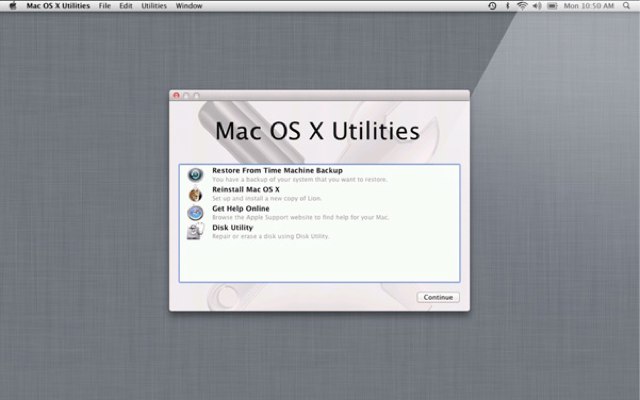This screenshot has height=400, width=640.
Task: Open Spotlight search magnifying glass
Action: (x=628, y=6)
